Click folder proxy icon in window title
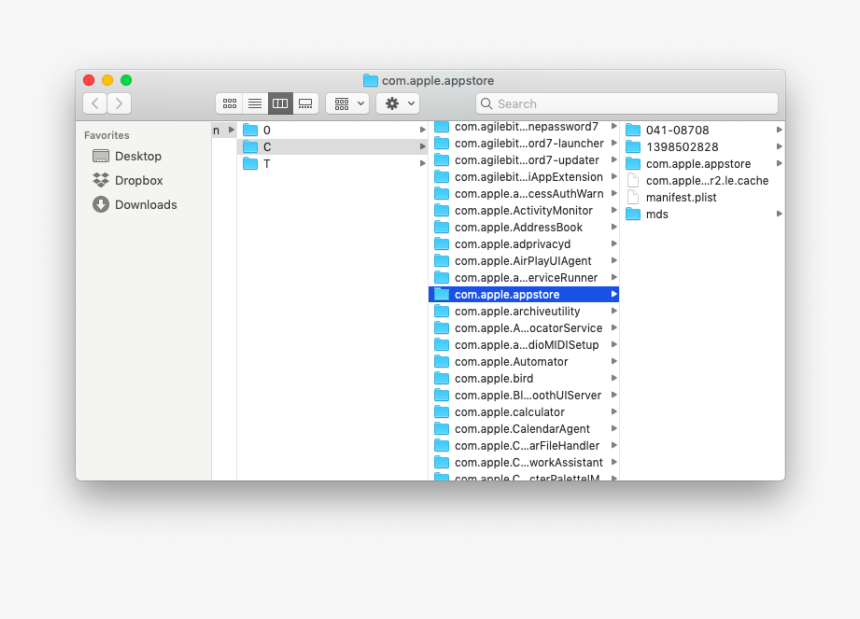 pyautogui.click(x=371, y=81)
